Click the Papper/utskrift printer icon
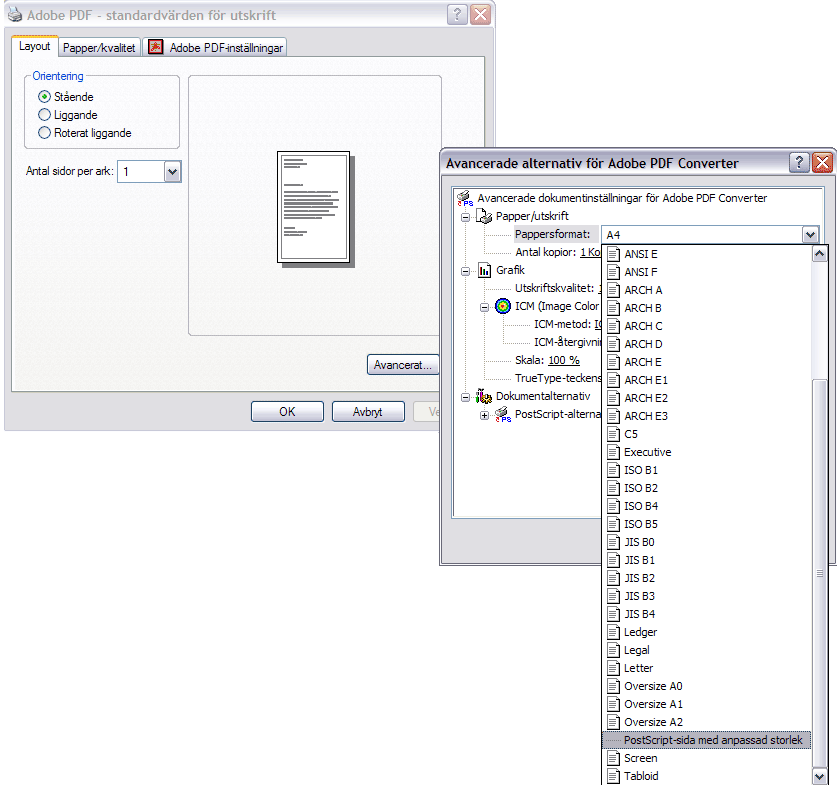 [x=484, y=216]
